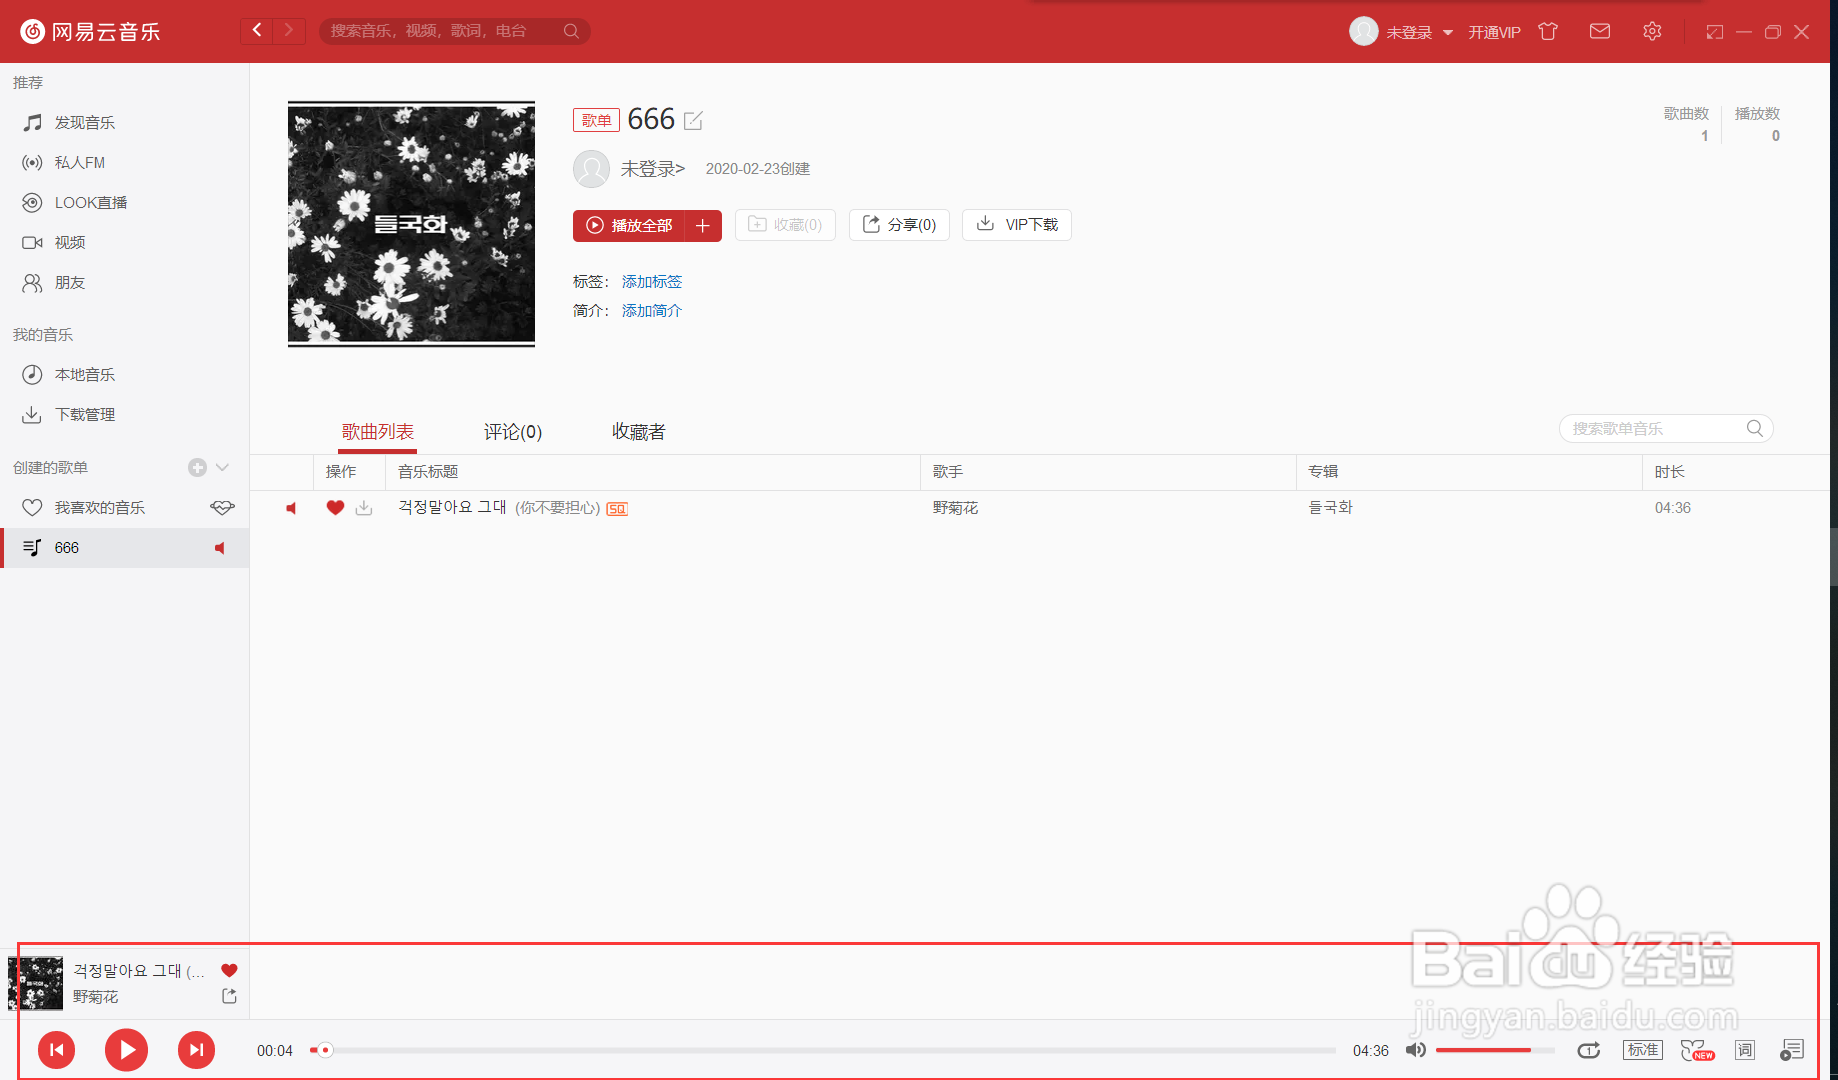Switch to the 歌曲列表 tab
The image size is (1838, 1080).
pyautogui.click(x=378, y=432)
